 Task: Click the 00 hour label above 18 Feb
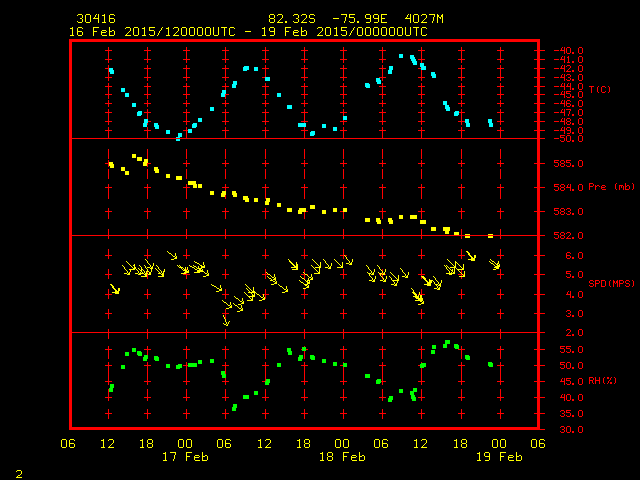click(x=342, y=444)
